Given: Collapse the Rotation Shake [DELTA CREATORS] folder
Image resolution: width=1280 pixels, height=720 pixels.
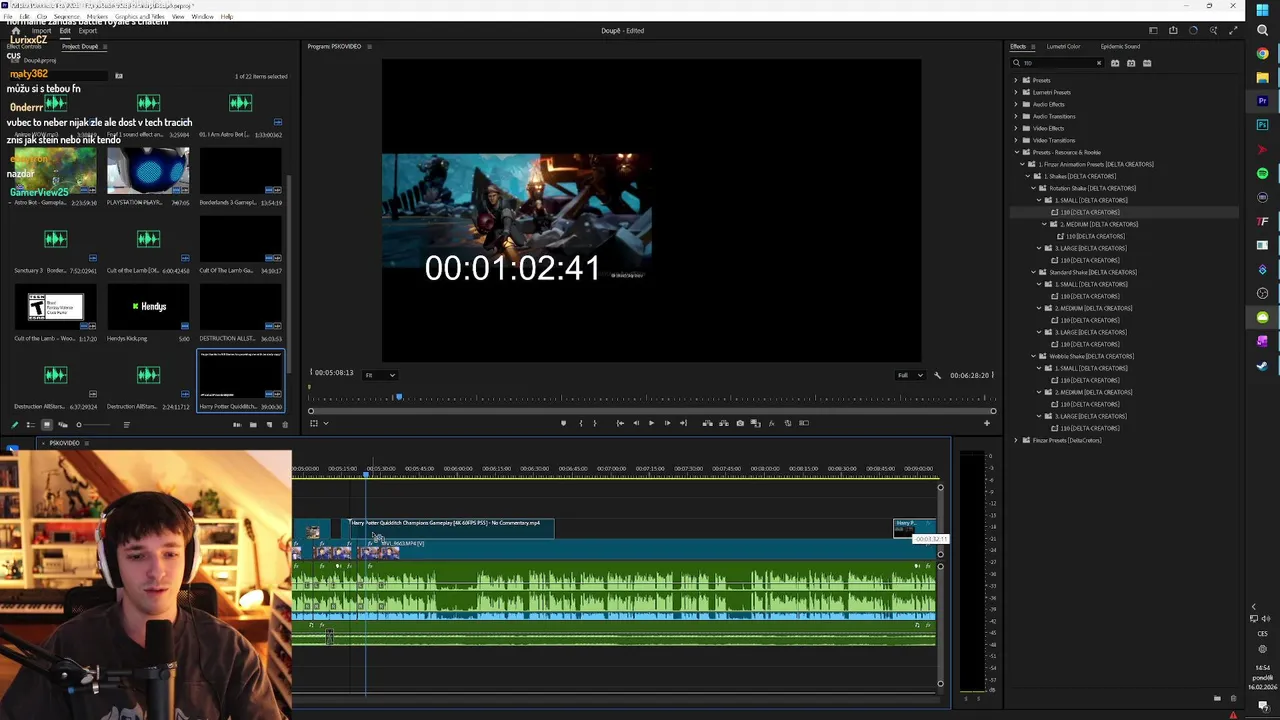Looking at the screenshot, I should pos(1034,188).
